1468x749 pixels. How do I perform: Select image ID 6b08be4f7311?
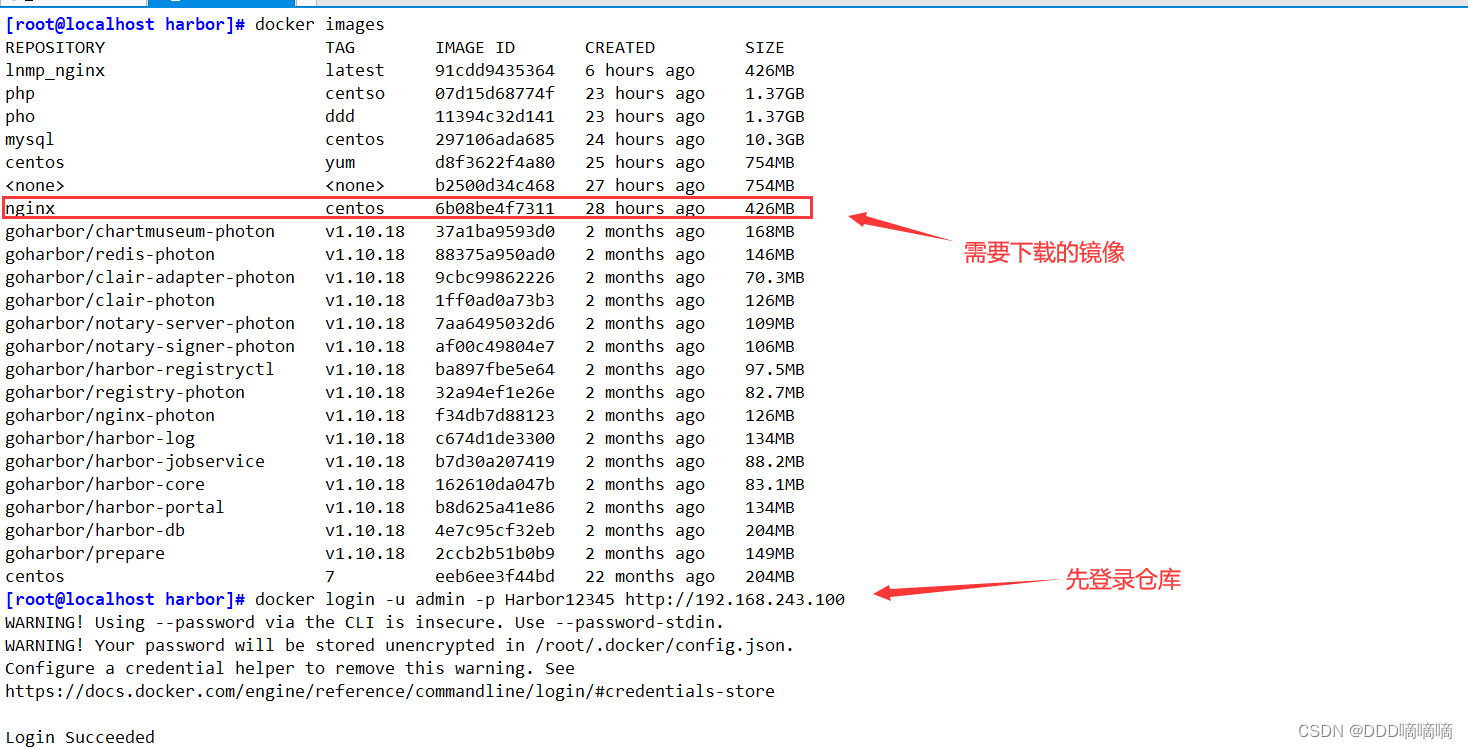point(495,208)
